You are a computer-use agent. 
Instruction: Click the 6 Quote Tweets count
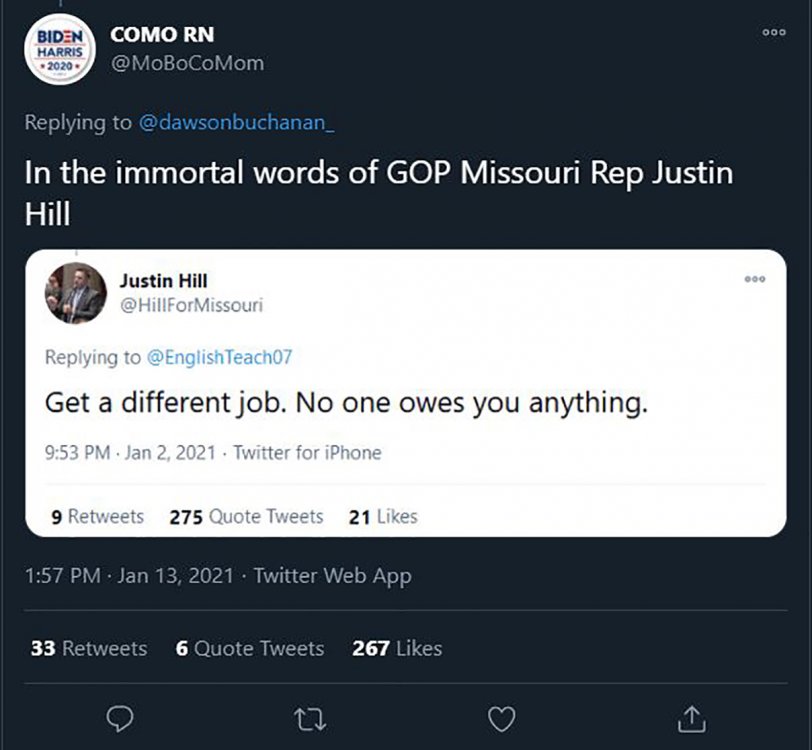tap(249, 648)
